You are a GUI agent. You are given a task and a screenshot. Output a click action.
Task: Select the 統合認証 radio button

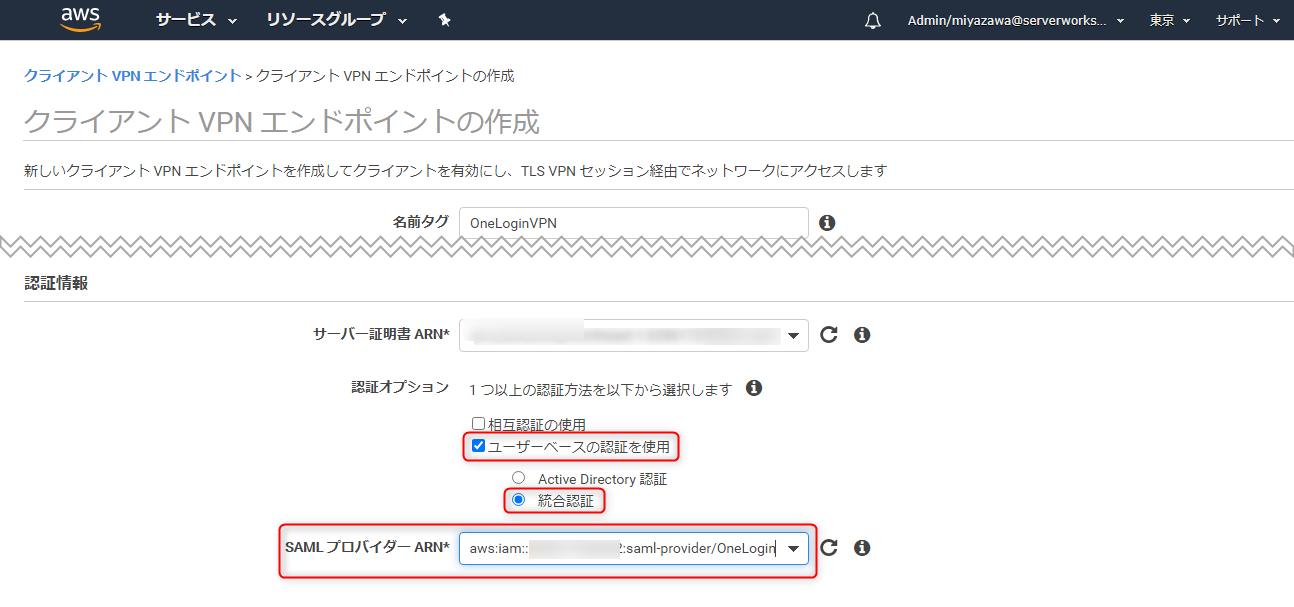click(x=518, y=500)
